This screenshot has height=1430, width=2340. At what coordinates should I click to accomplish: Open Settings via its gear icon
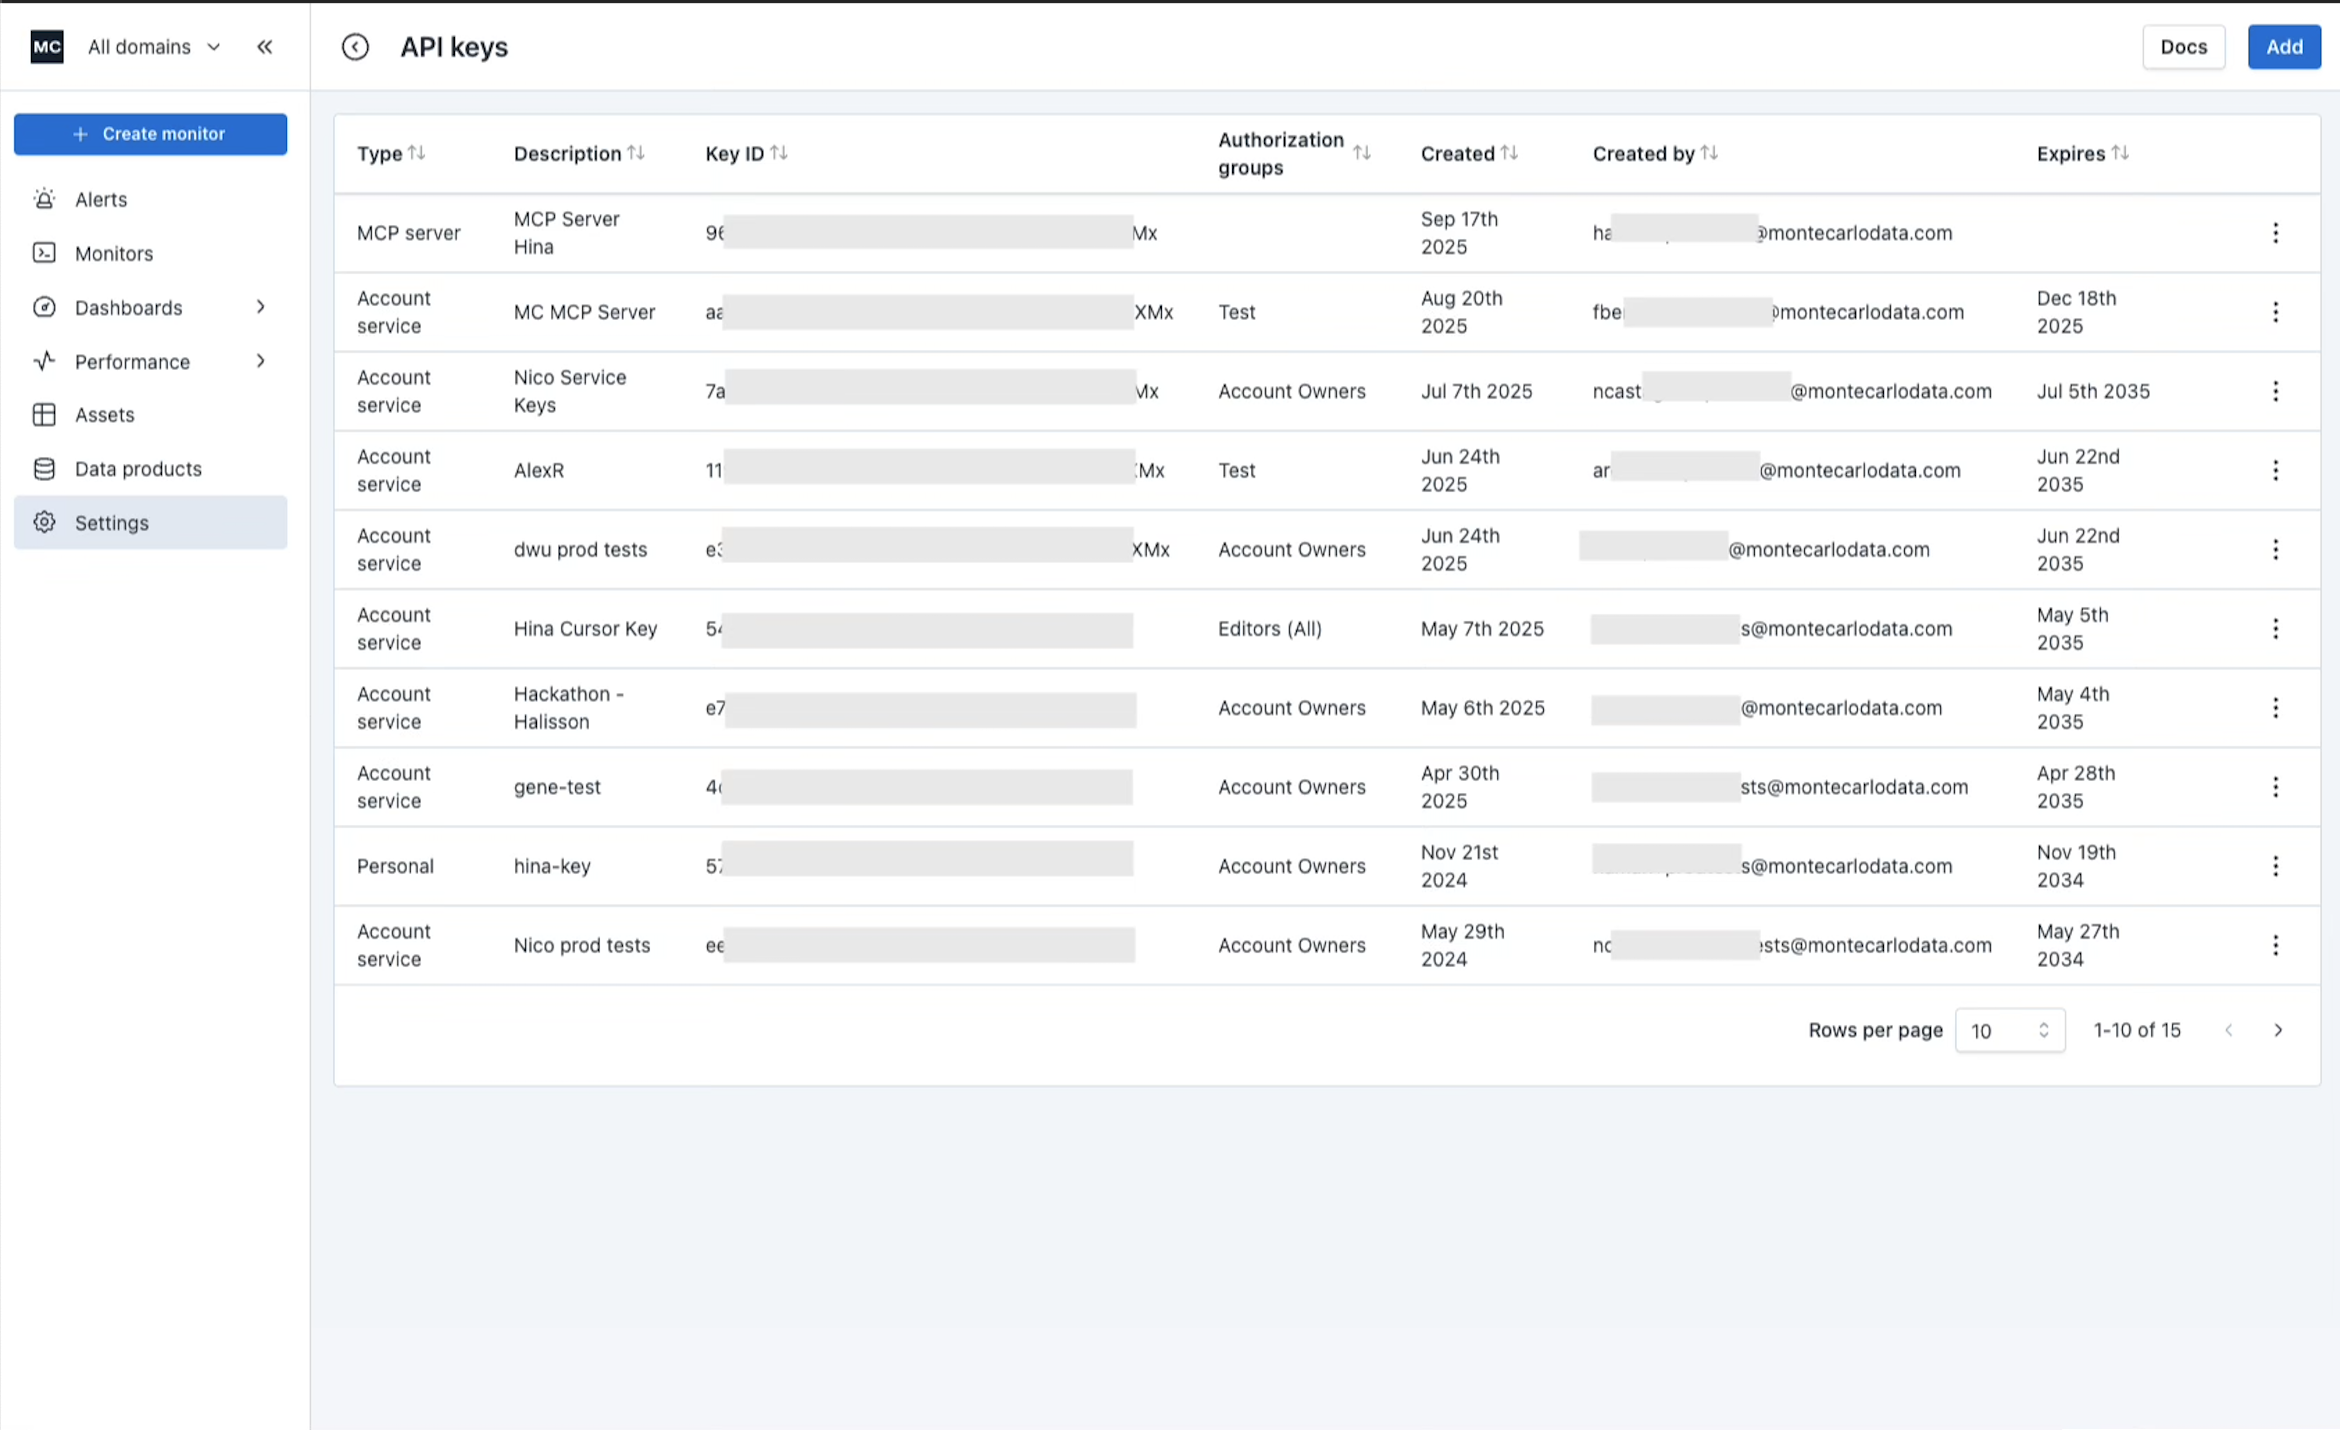44,522
